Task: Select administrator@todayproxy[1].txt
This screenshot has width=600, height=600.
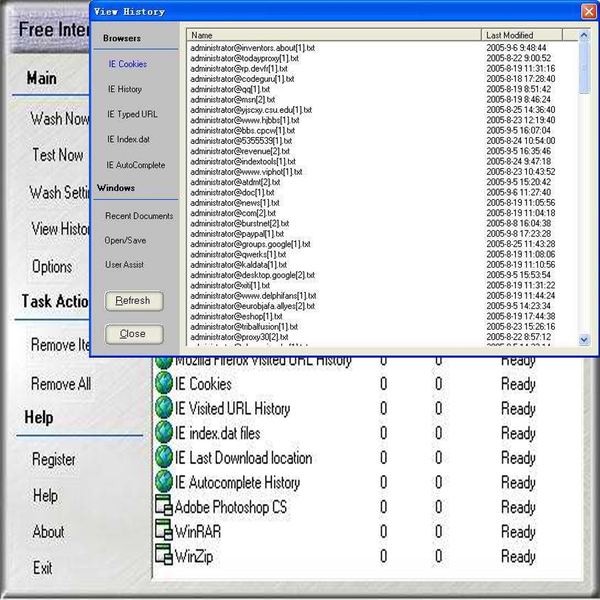Action: 245,58
